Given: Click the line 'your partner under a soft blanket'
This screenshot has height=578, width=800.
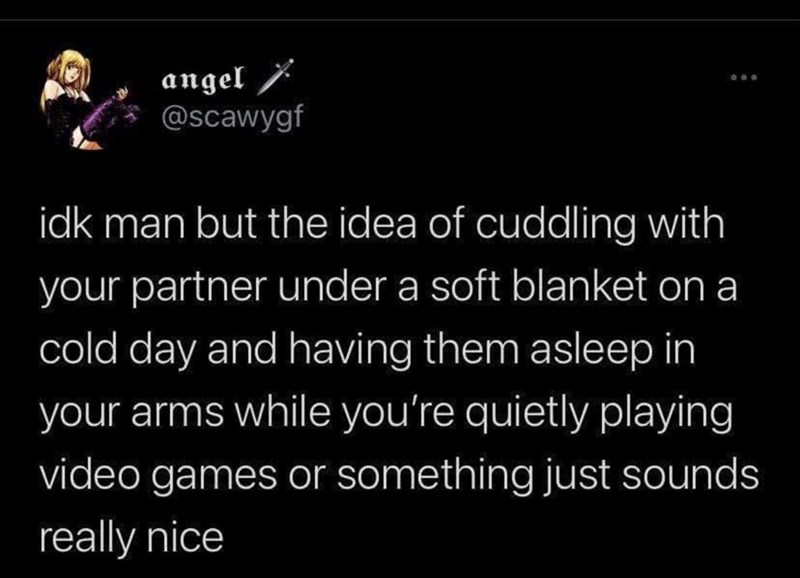Looking at the screenshot, I should tap(388, 289).
